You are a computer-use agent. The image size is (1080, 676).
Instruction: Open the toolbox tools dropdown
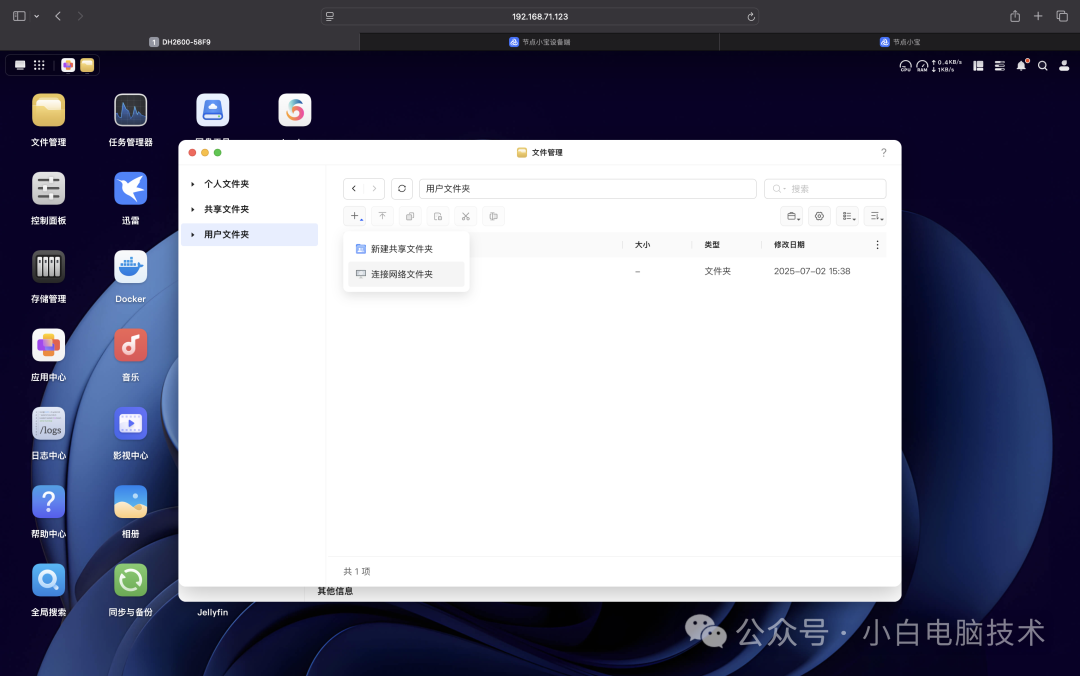[x=792, y=216]
